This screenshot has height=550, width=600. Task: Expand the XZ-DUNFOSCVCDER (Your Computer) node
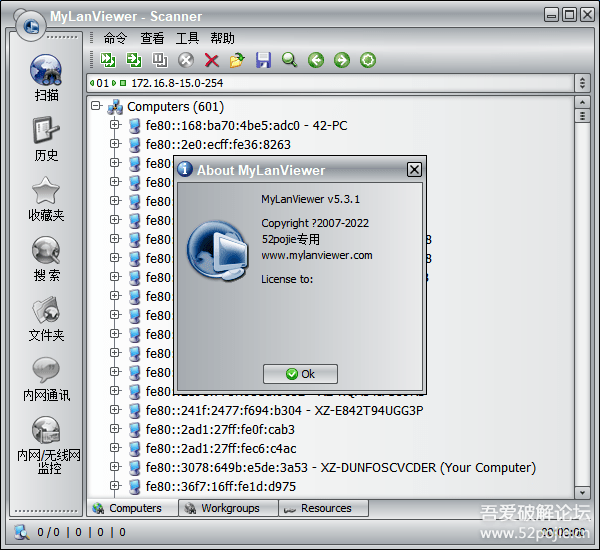[114, 467]
